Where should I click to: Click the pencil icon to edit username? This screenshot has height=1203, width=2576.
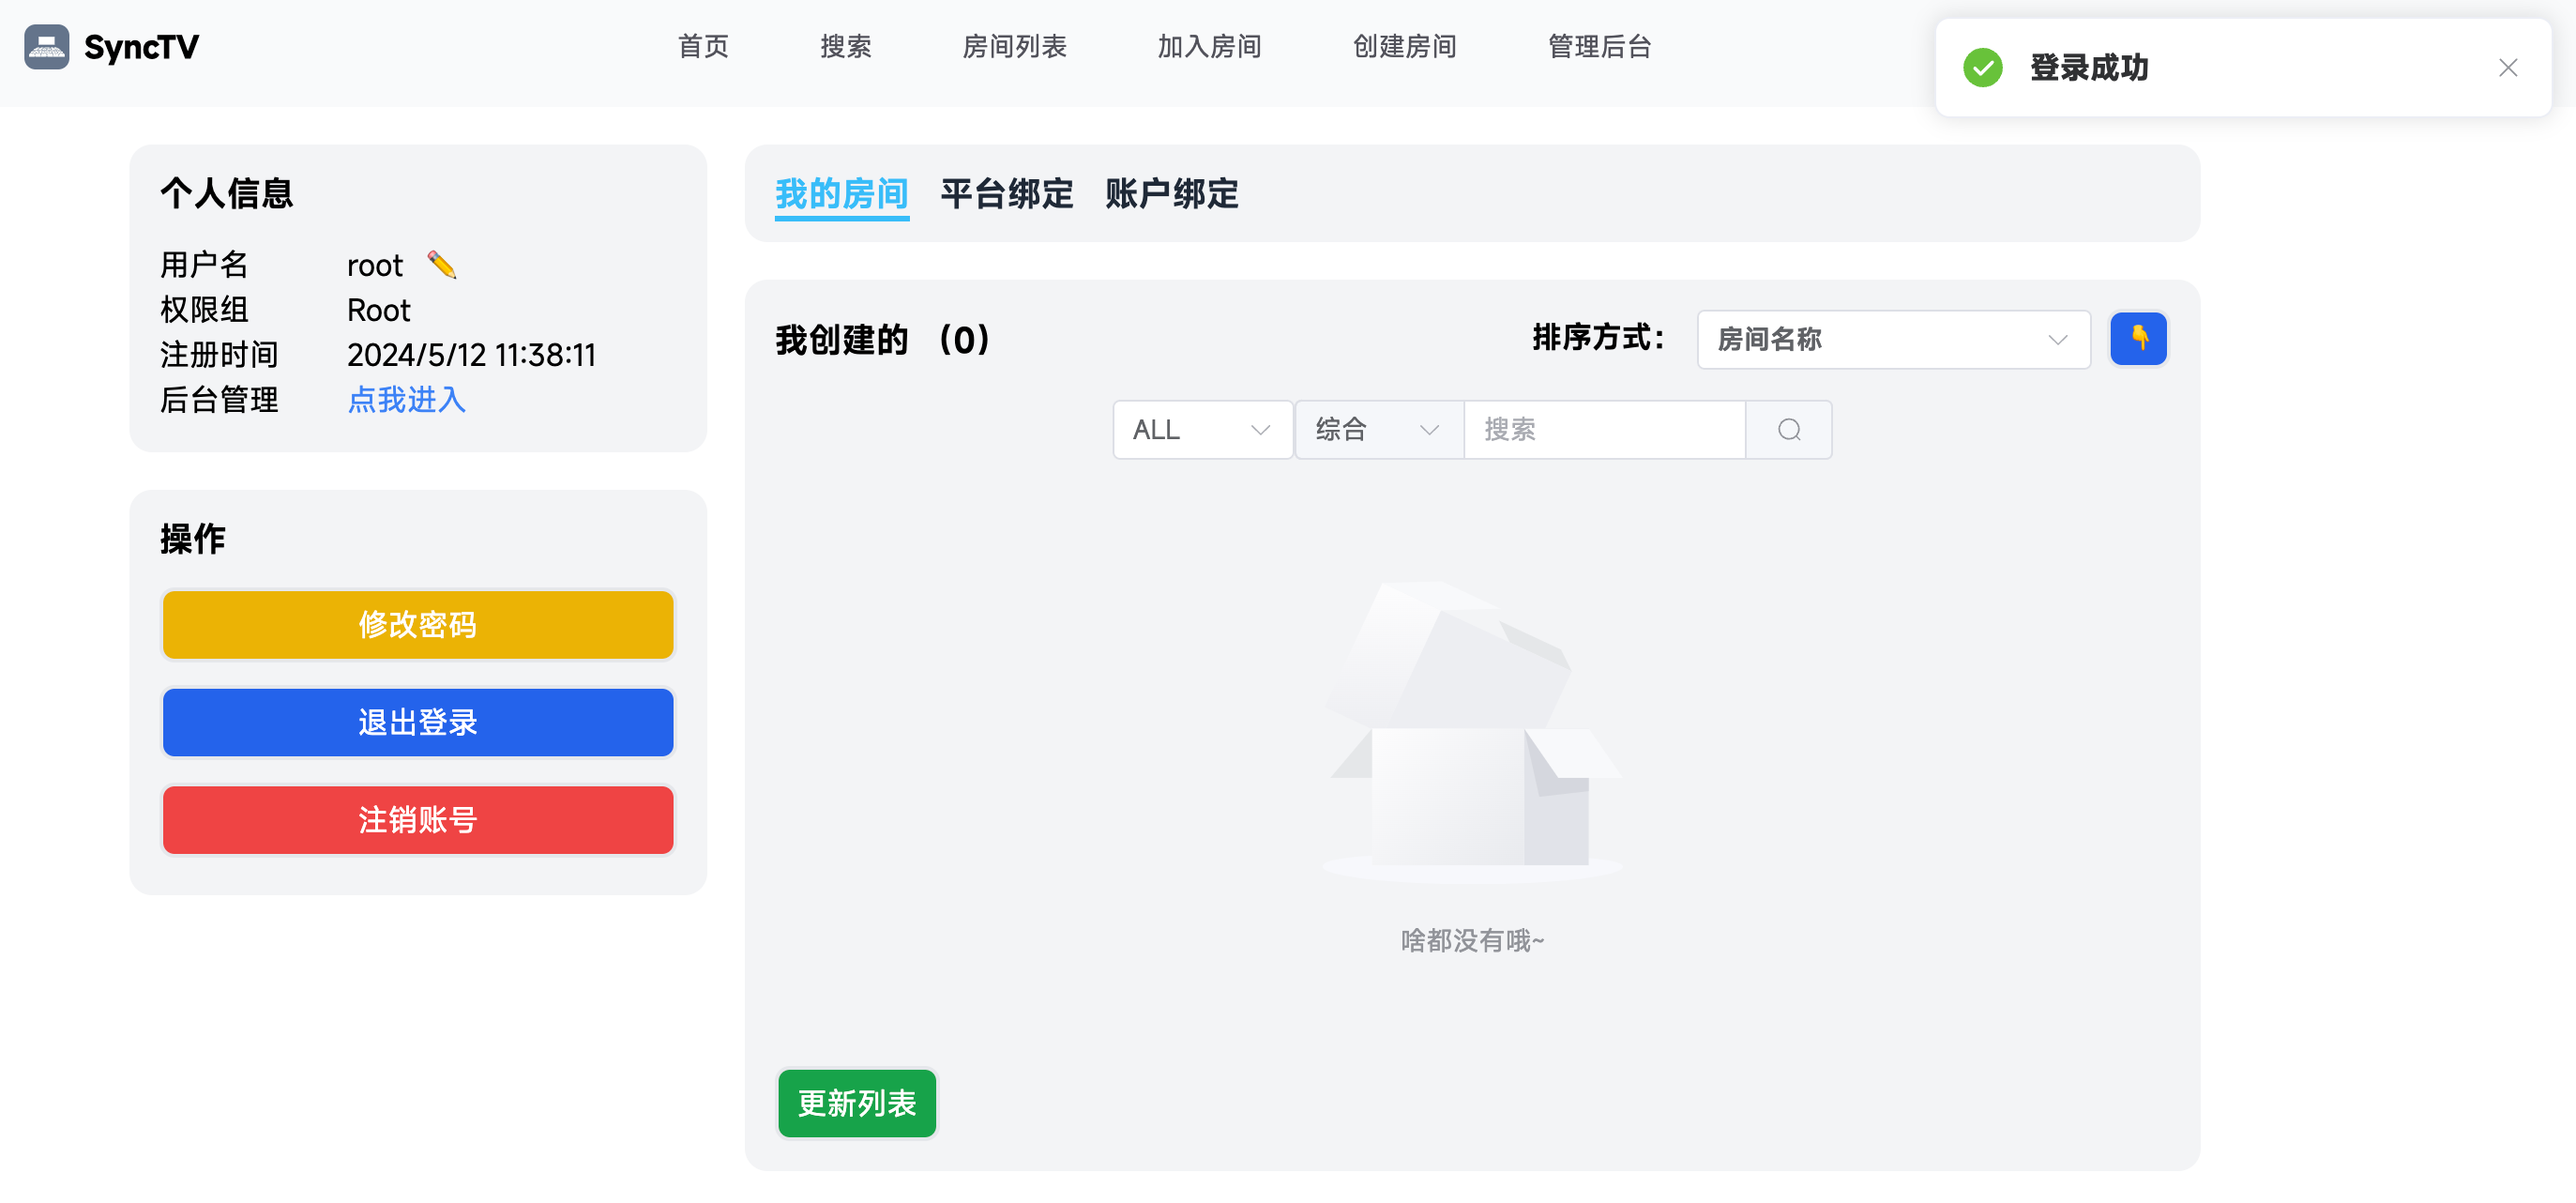click(441, 265)
